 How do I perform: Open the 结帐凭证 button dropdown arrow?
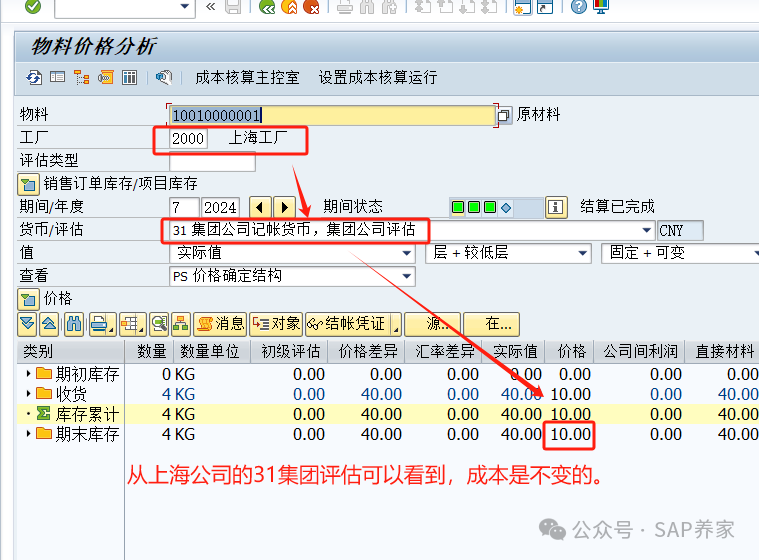coord(396,324)
